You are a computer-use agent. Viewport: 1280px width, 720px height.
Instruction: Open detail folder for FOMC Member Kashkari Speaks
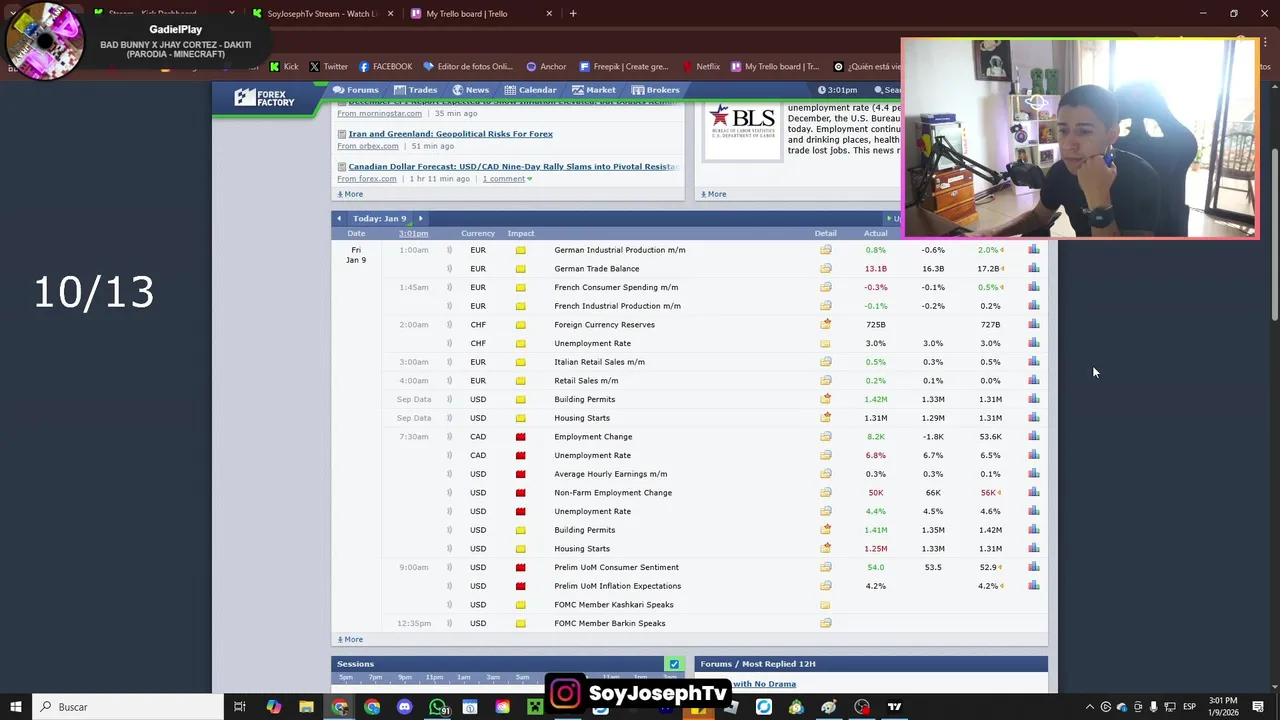(825, 605)
